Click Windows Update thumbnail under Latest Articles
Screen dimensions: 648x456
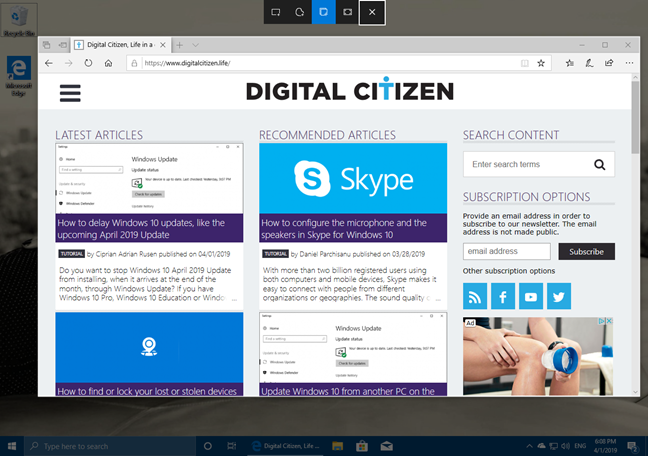[x=149, y=179]
